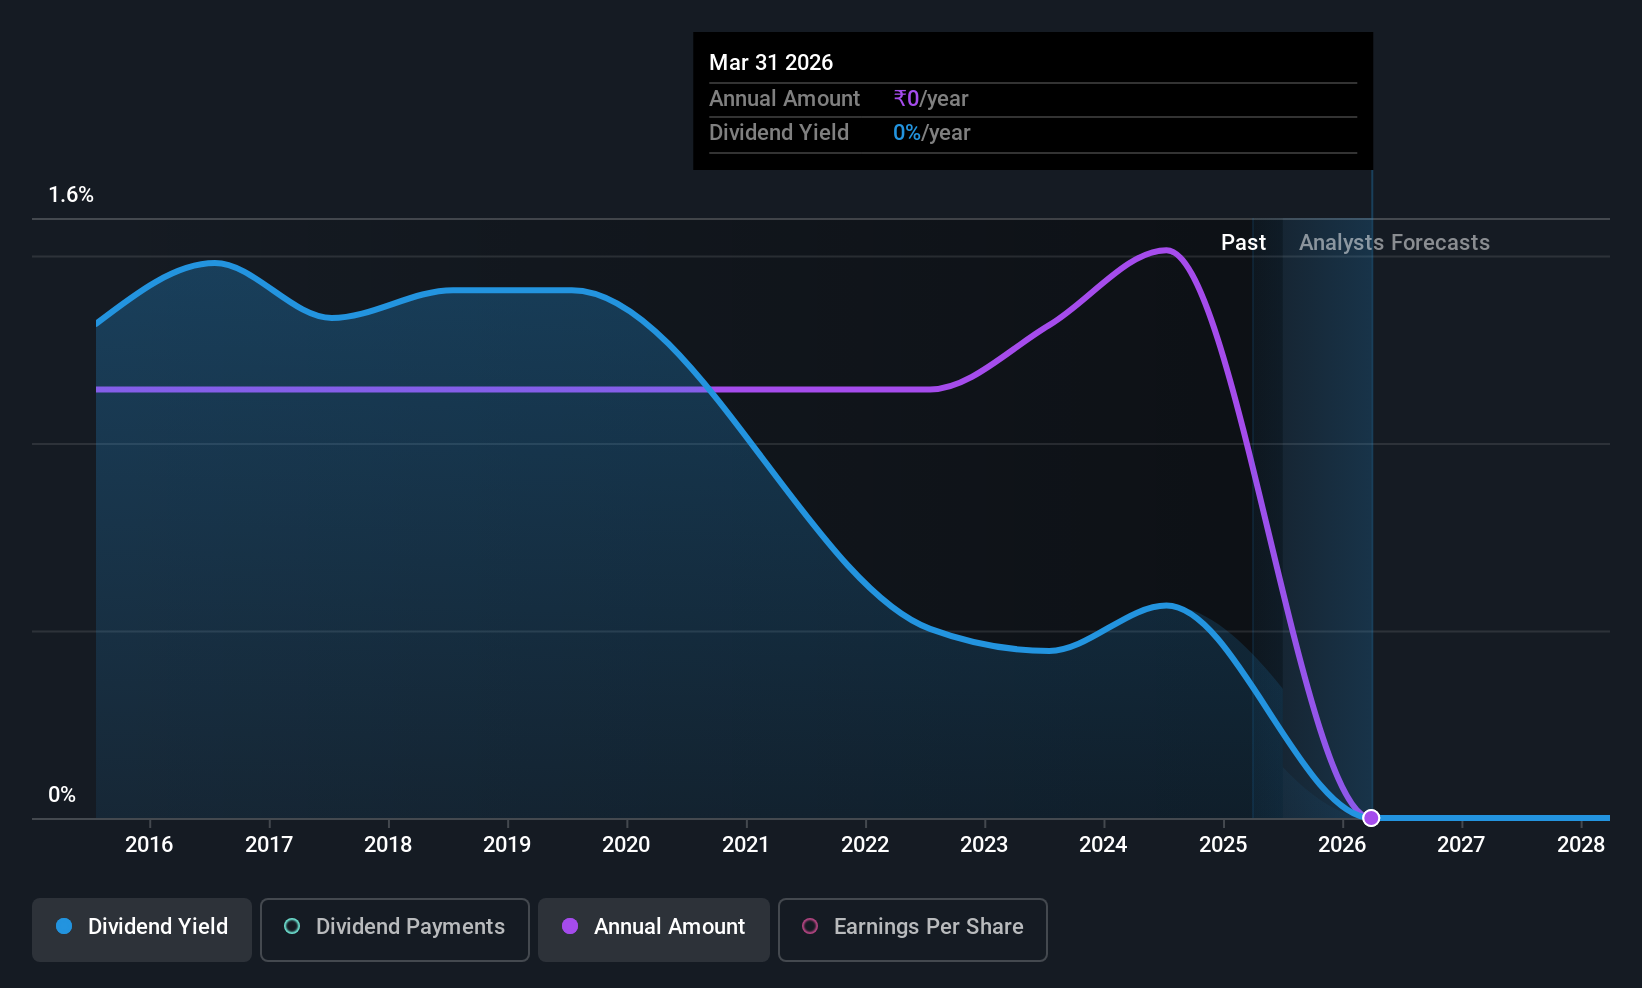This screenshot has height=988, width=1642.
Task: Click the 2016 year label on axis
Action: [x=149, y=845]
